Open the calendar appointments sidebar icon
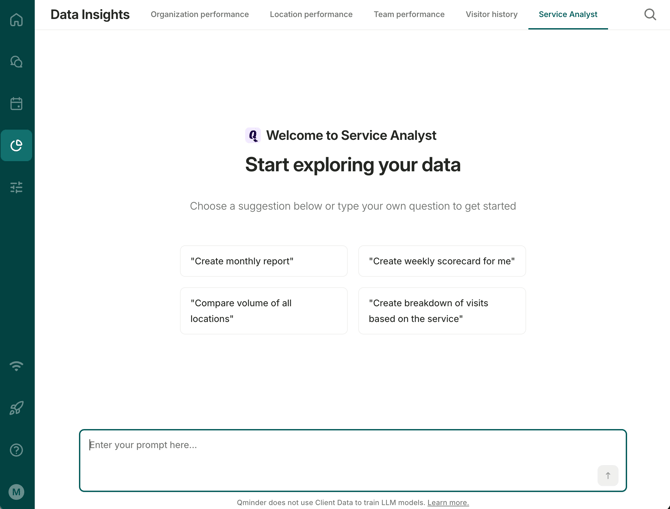670x509 pixels. [x=17, y=104]
